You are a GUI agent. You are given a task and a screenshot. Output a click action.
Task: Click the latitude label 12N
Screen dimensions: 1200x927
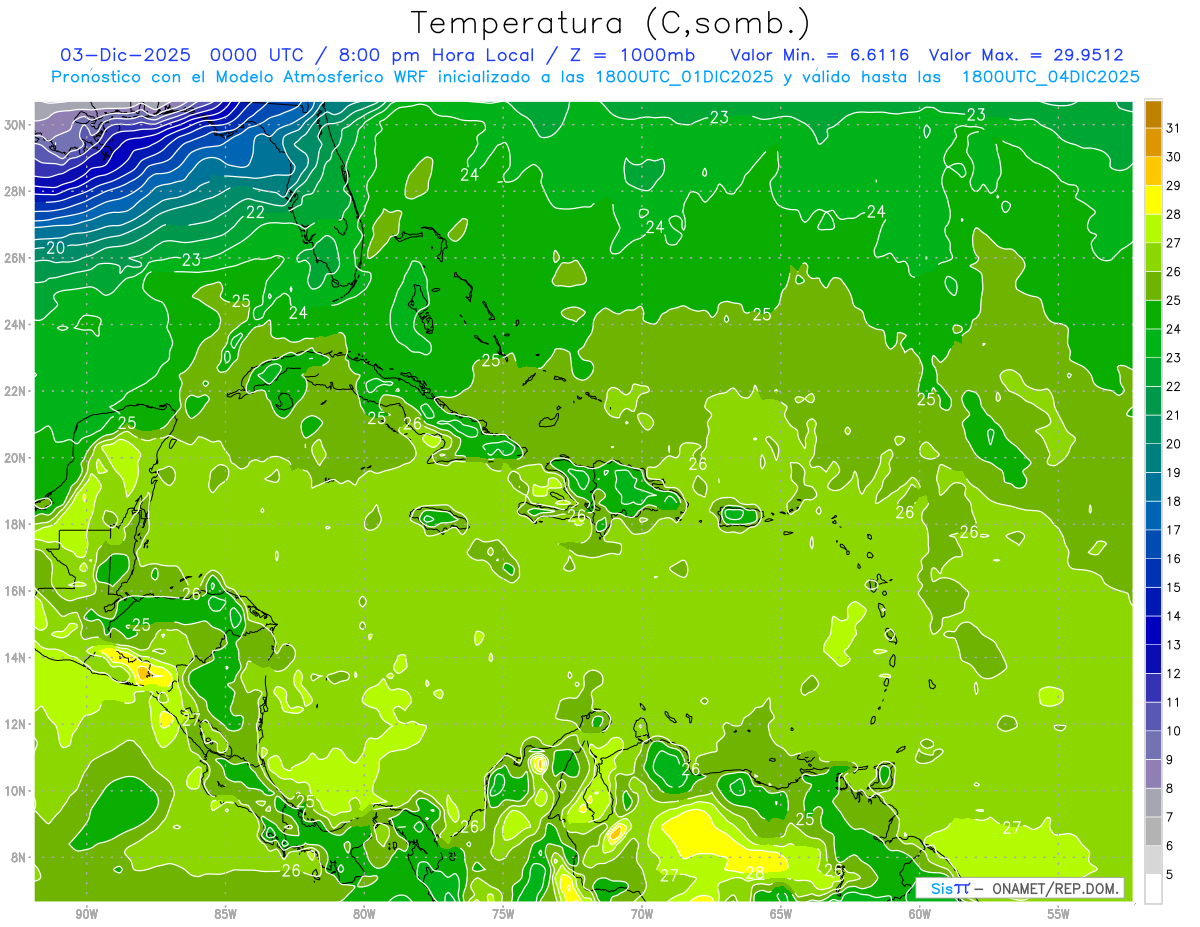pyautogui.click(x=15, y=724)
